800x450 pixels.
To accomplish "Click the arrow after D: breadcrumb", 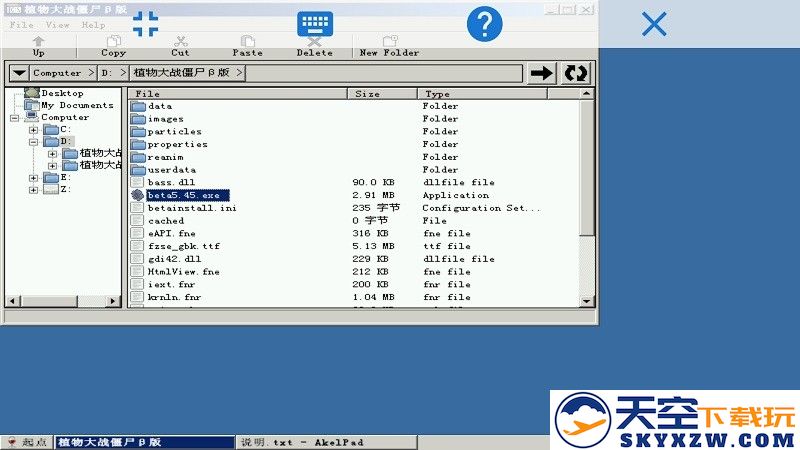I will click(x=123, y=73).
